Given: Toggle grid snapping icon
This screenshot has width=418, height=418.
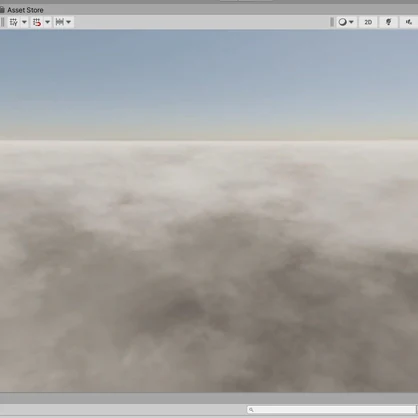Looking at the screenshot, I should [37, 22].
